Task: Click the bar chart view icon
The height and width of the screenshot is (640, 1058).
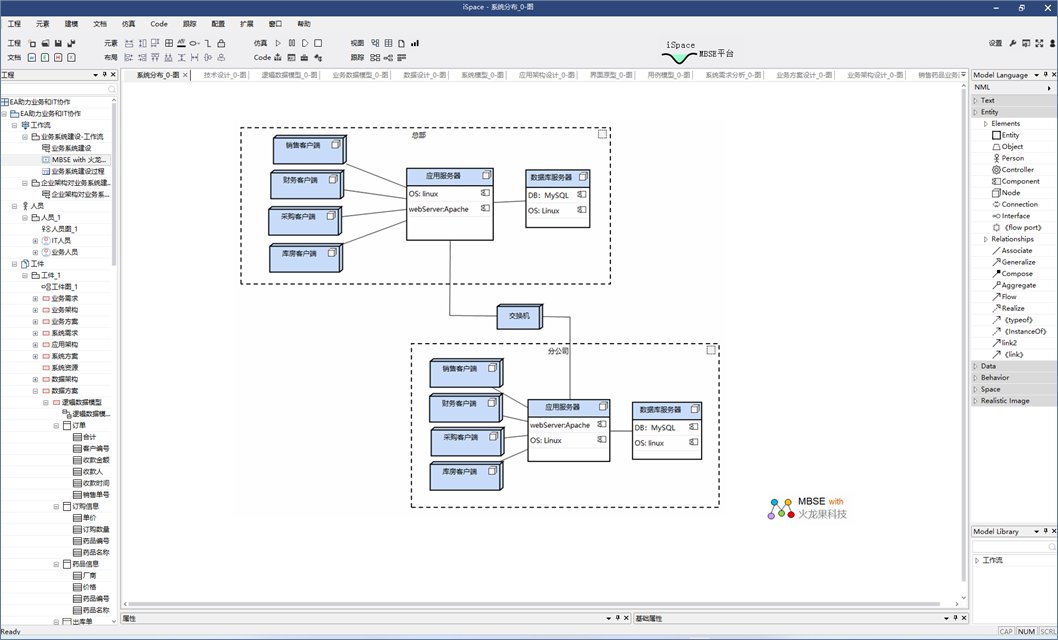Action: pos(415,44)
